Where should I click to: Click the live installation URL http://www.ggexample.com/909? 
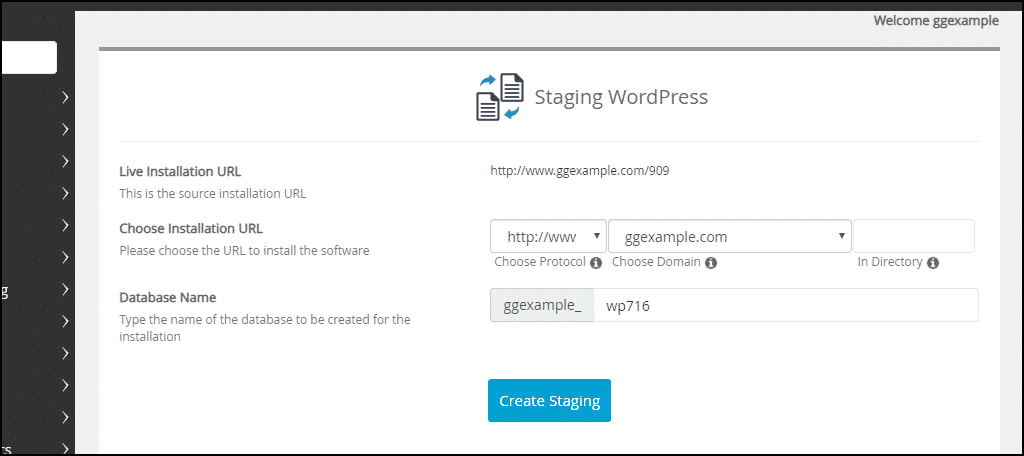(x=579, y=171)
